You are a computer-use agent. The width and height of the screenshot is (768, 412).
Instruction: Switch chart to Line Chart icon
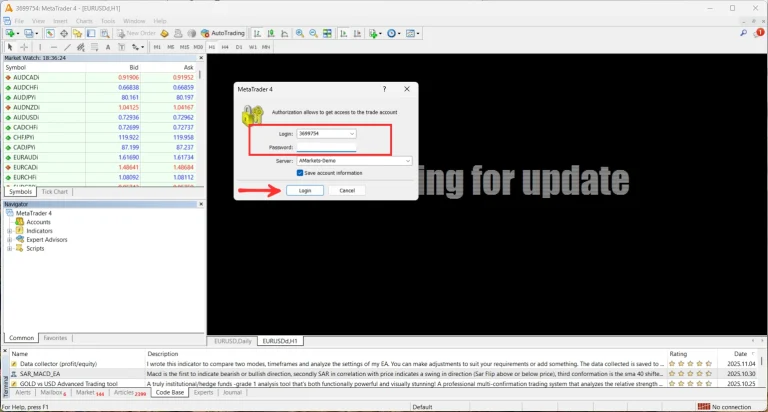[x=285, y=33]
